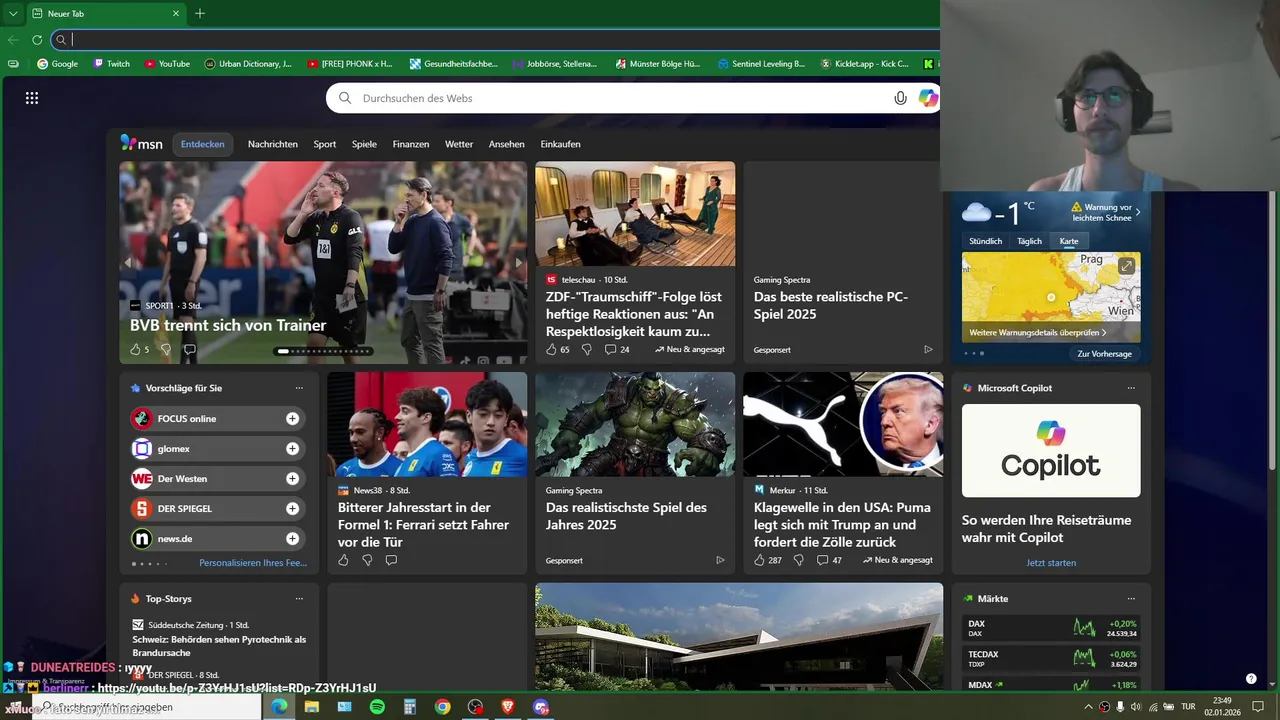
Task: Open Microsoft Copilot card options menu
Action: coord(1131,388)
